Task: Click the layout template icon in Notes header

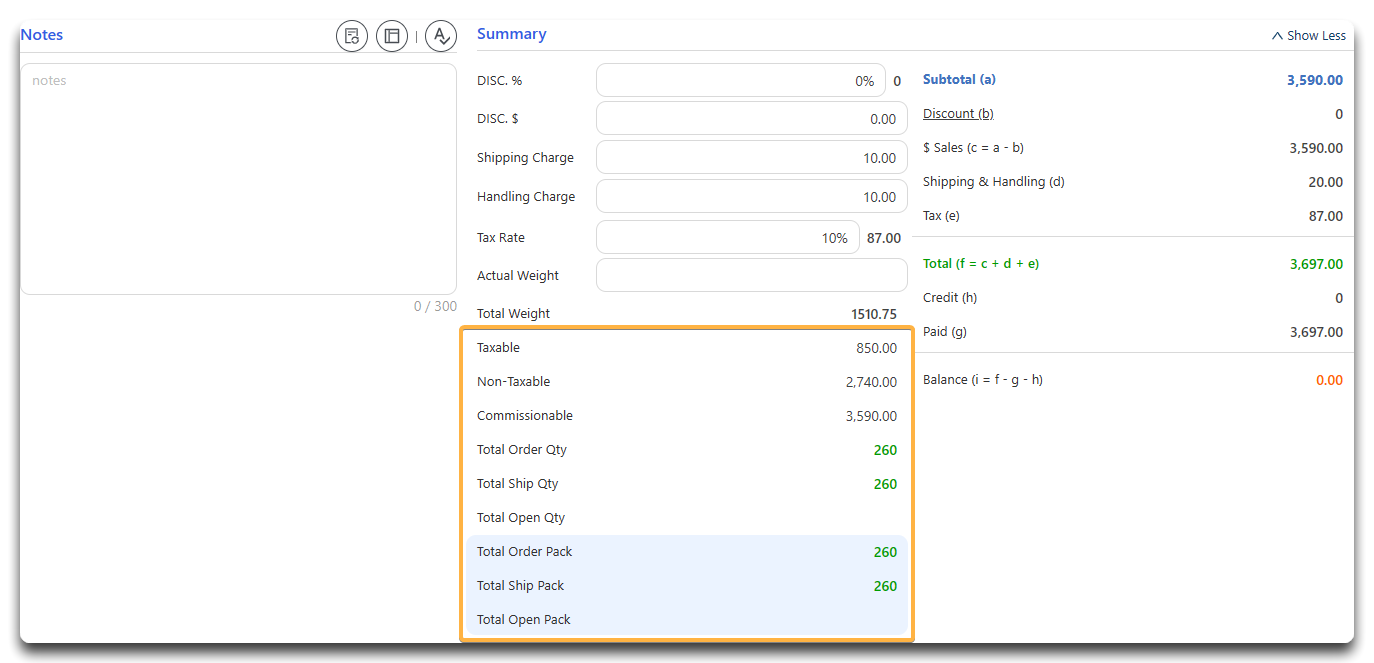Action: (392, 36)
